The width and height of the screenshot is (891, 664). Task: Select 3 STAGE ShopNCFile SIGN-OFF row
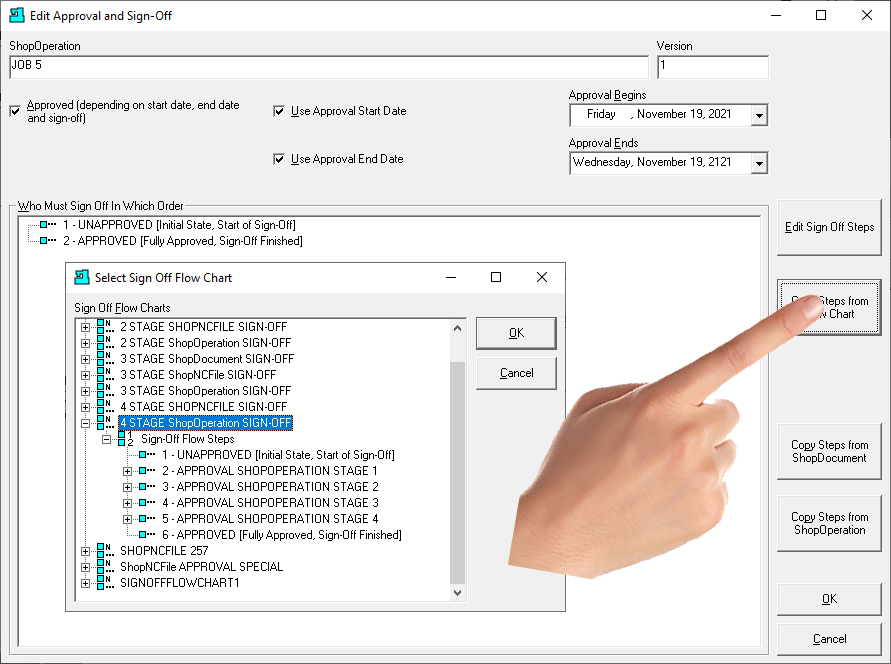point(198,374)
